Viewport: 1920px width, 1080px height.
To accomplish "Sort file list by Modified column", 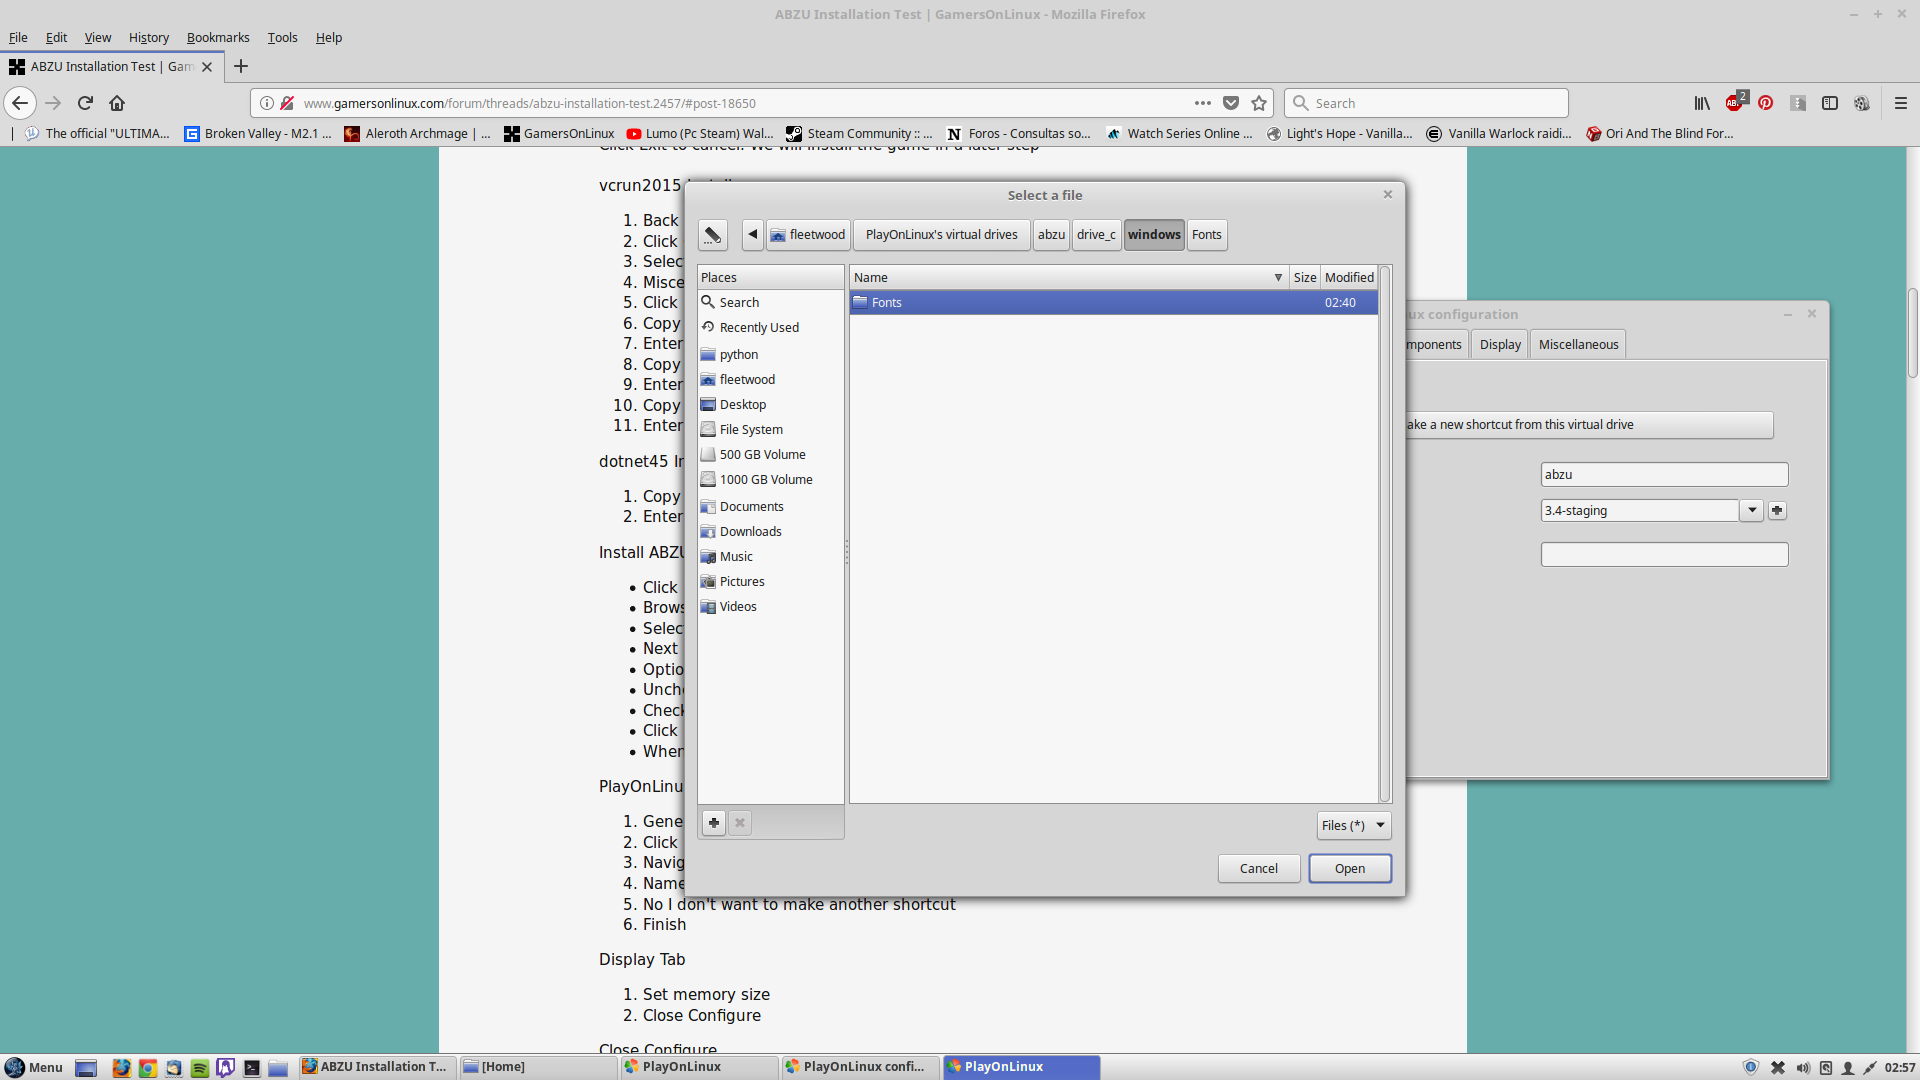I will (x=1349, y=277).
